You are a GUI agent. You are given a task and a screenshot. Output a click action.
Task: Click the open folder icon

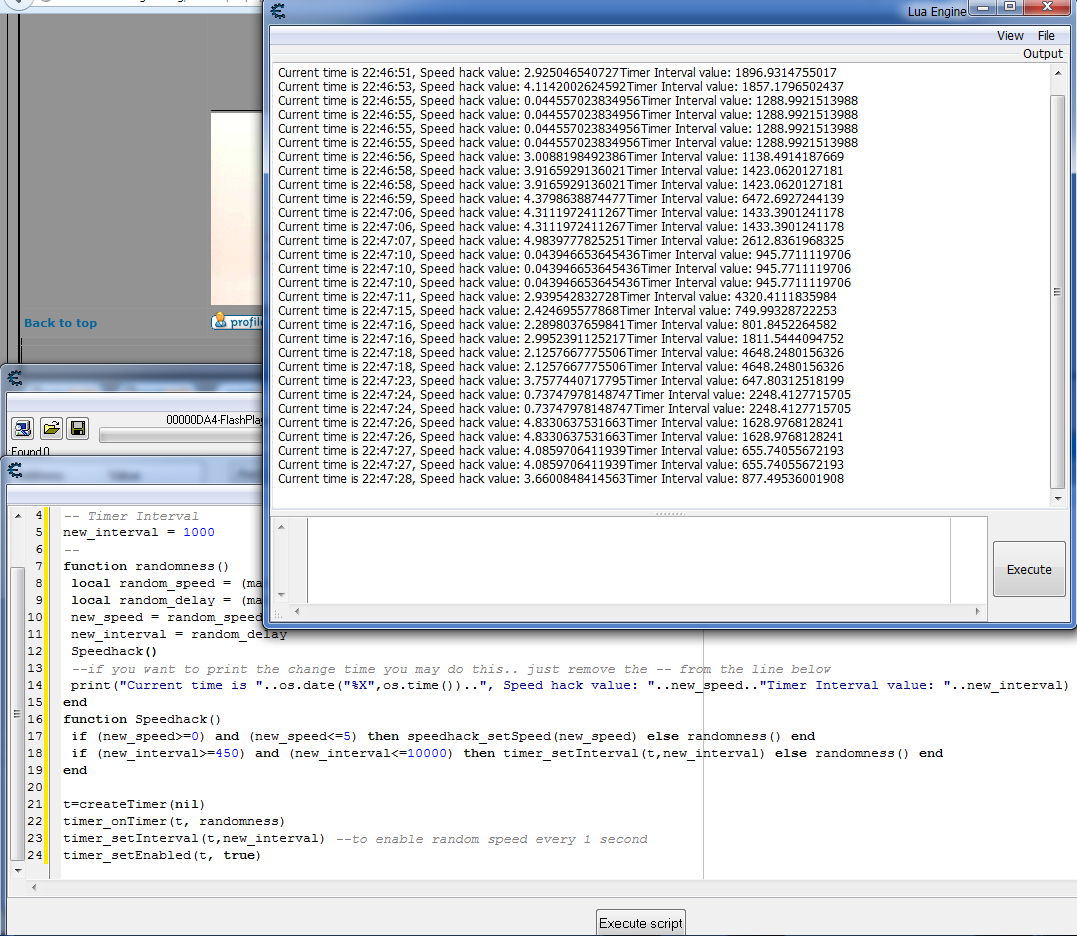coord(50,429)
